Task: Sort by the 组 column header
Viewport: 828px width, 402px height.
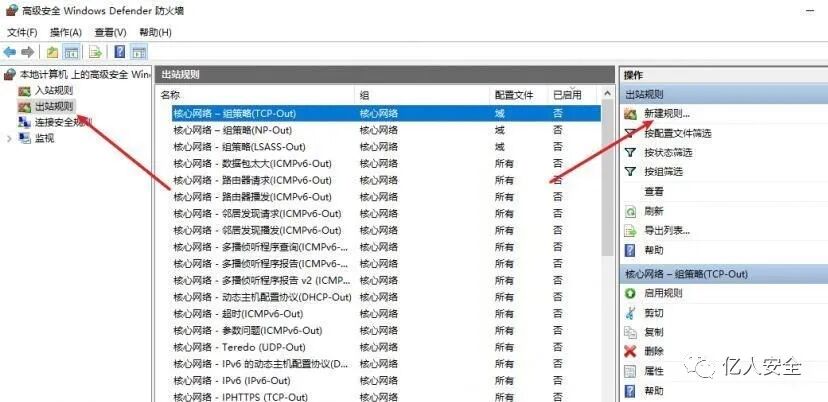Action: click(422, 95)
